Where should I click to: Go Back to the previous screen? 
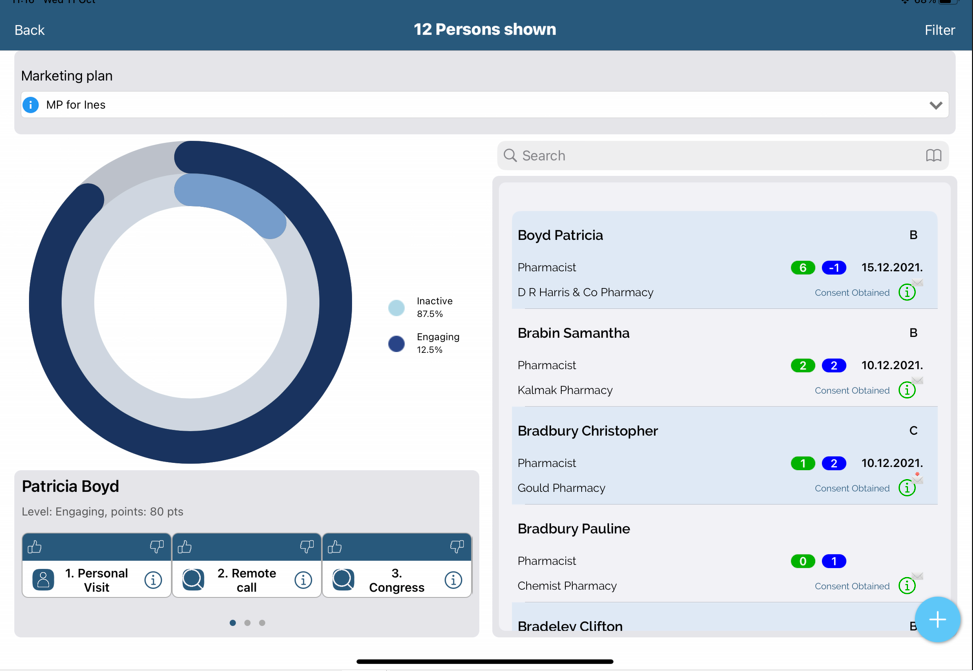[29, 30]
